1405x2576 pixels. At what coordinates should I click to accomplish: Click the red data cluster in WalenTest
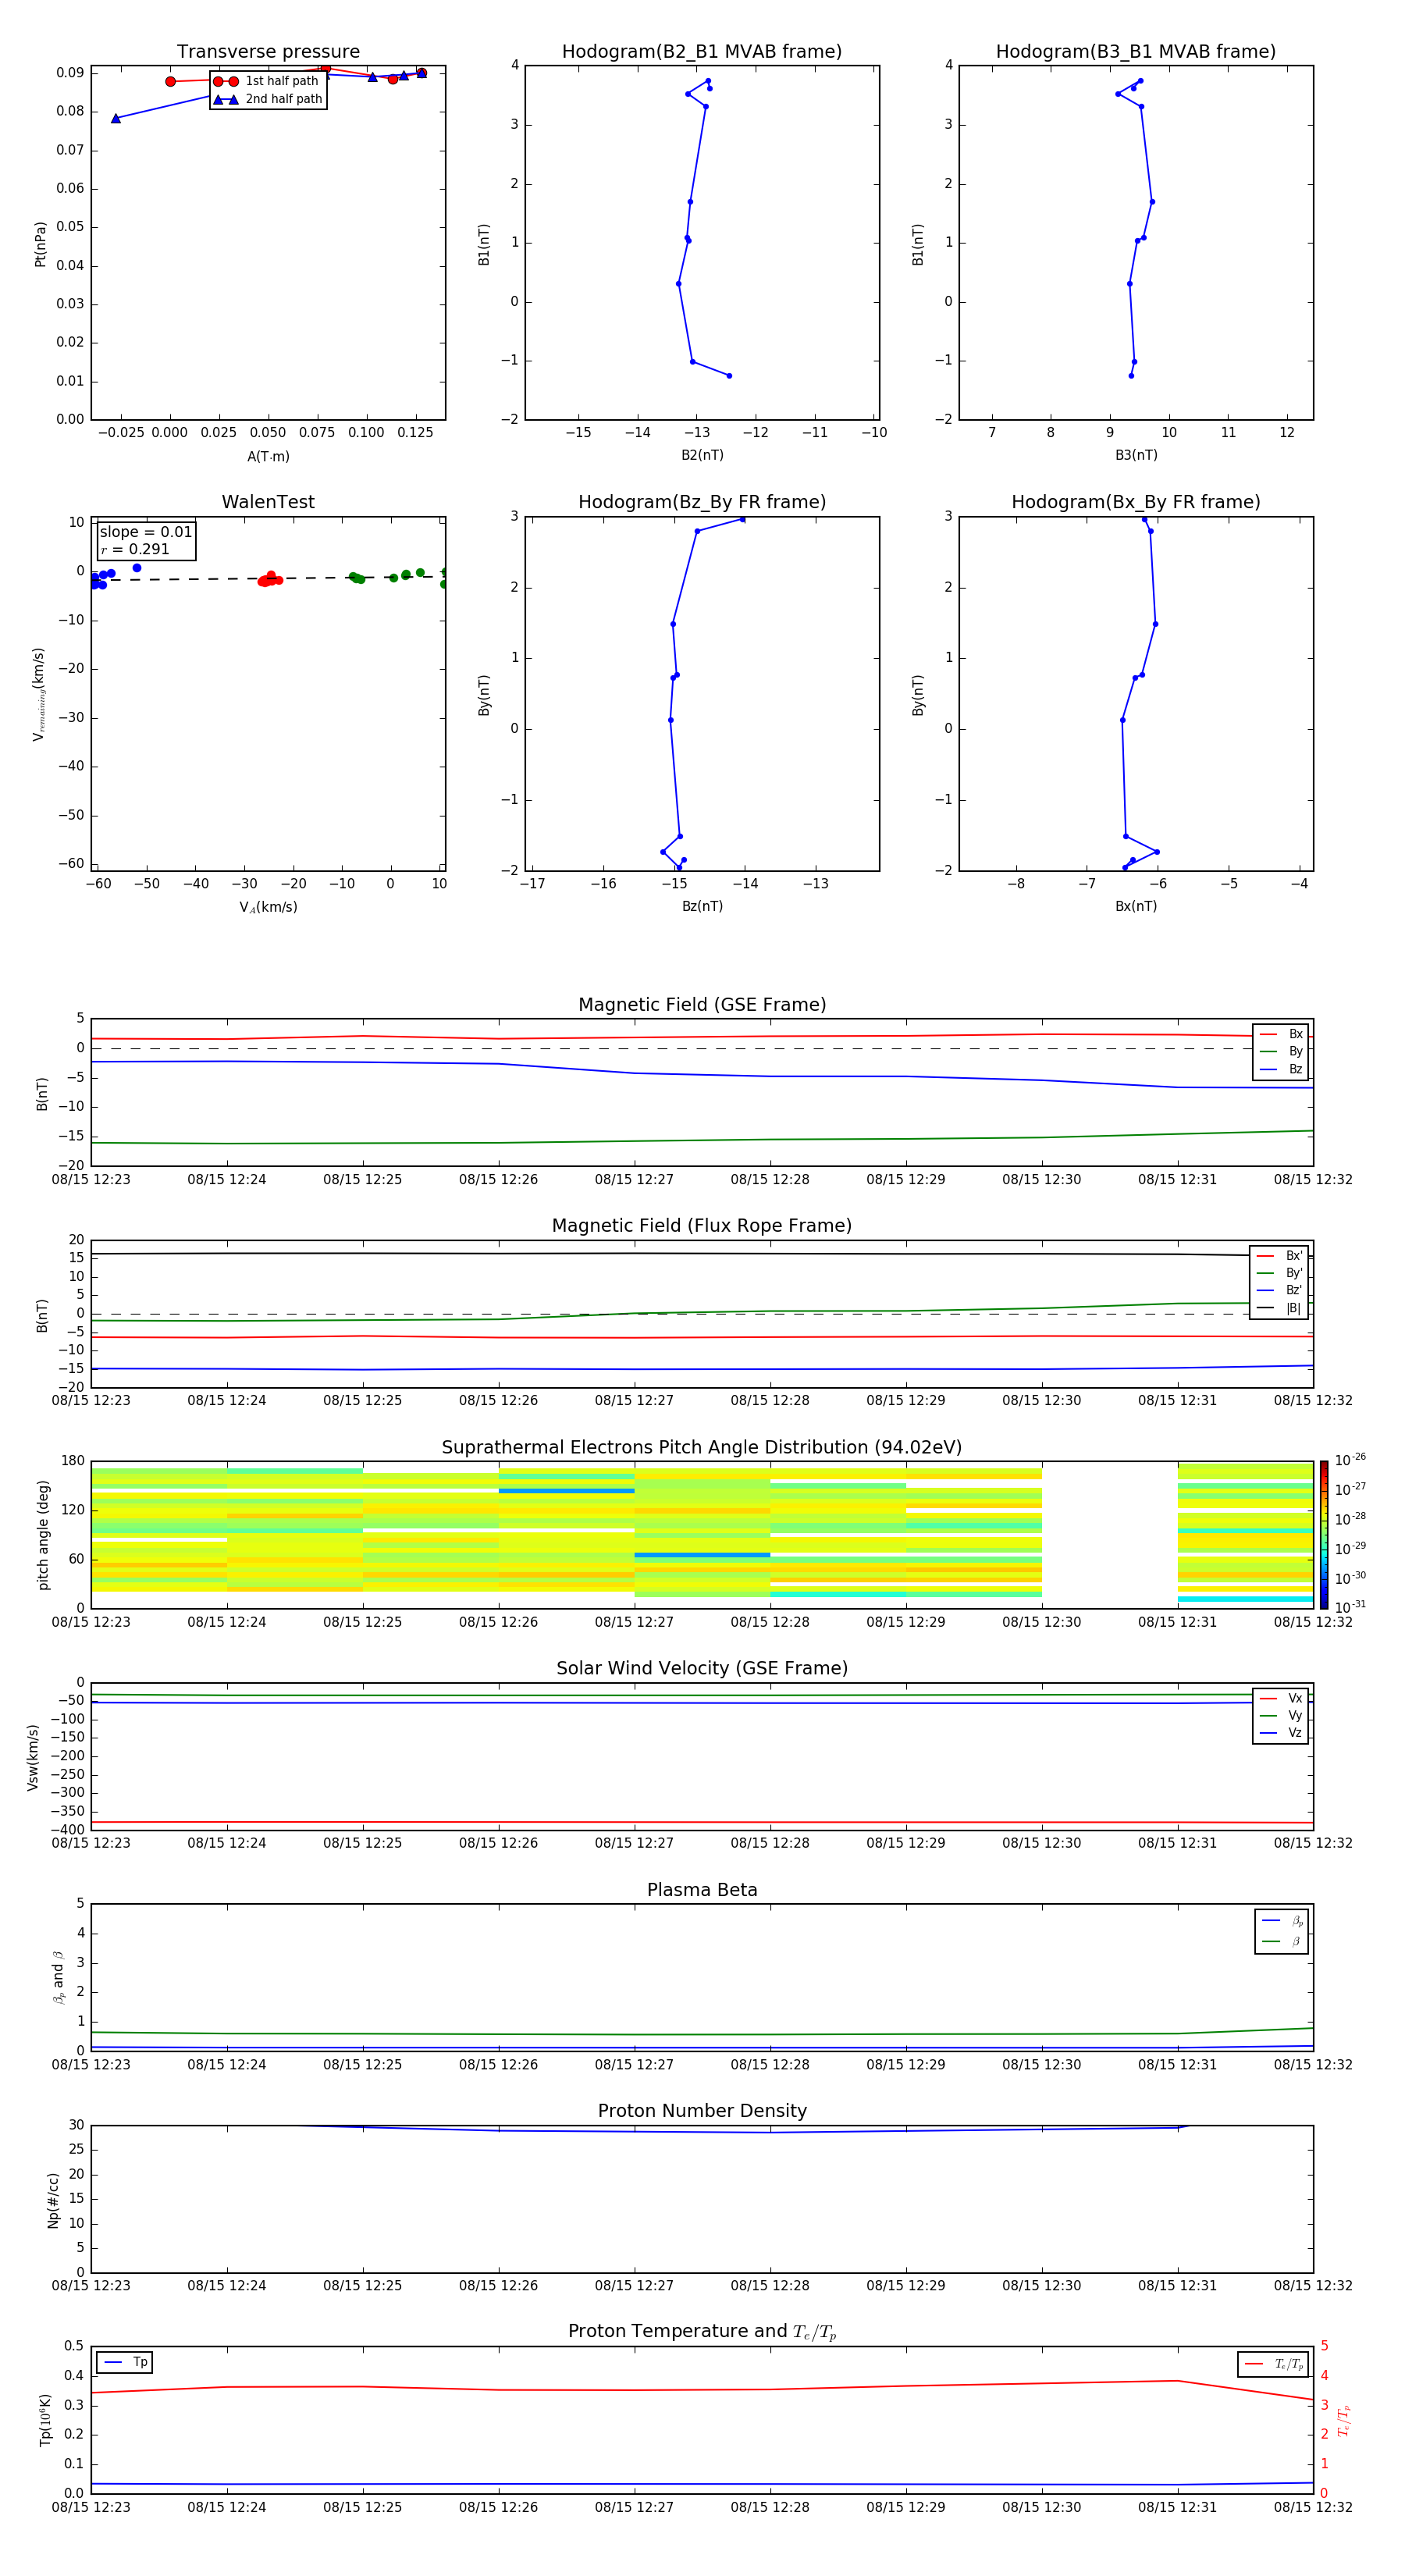[270, 579]
